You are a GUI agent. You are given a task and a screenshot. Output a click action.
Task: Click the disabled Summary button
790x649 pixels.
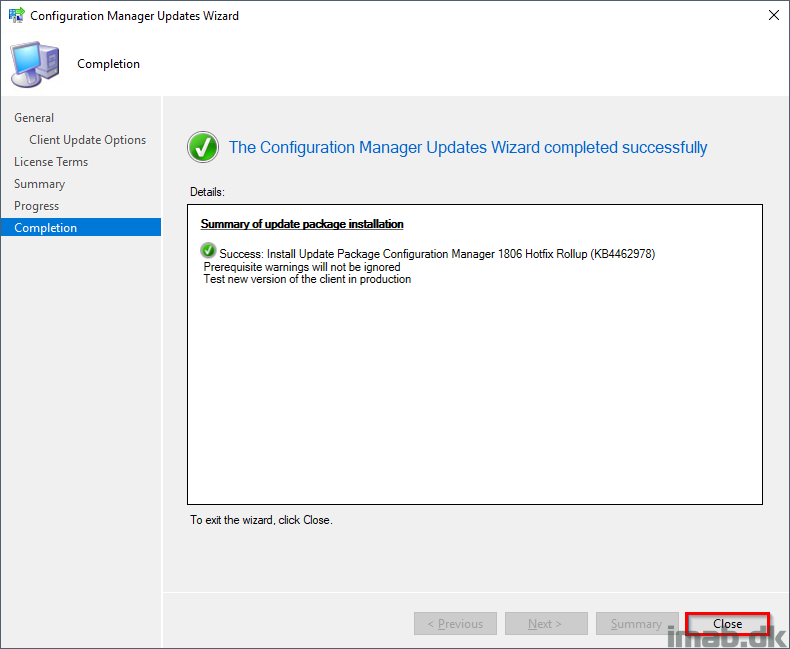tap(637, 624)
